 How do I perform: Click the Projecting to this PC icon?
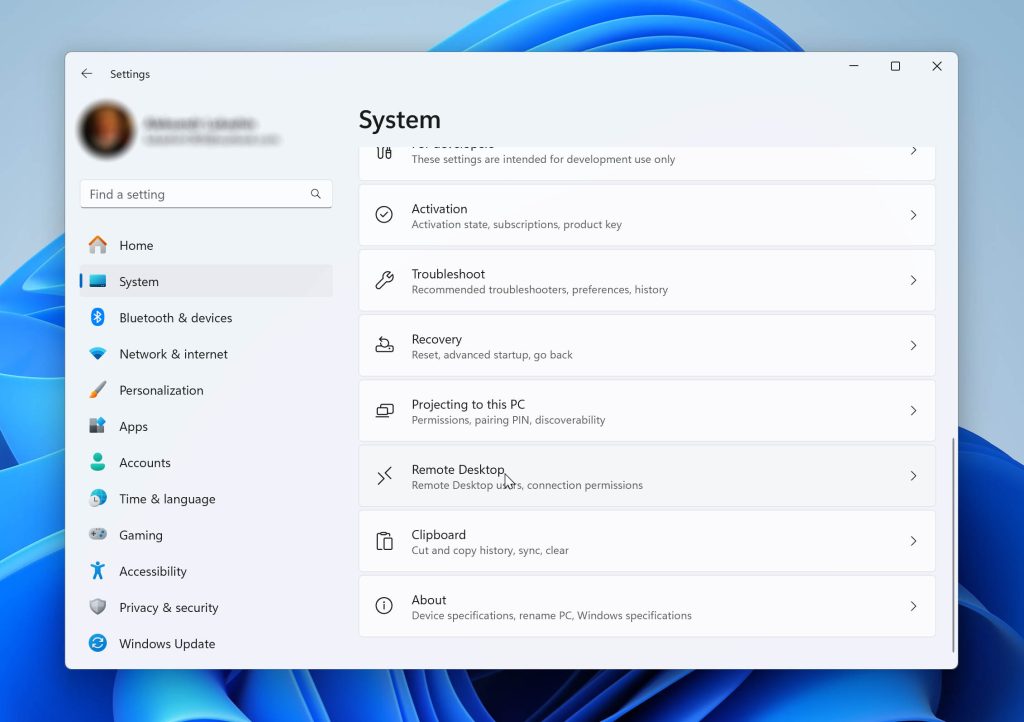tap(384, 410)
